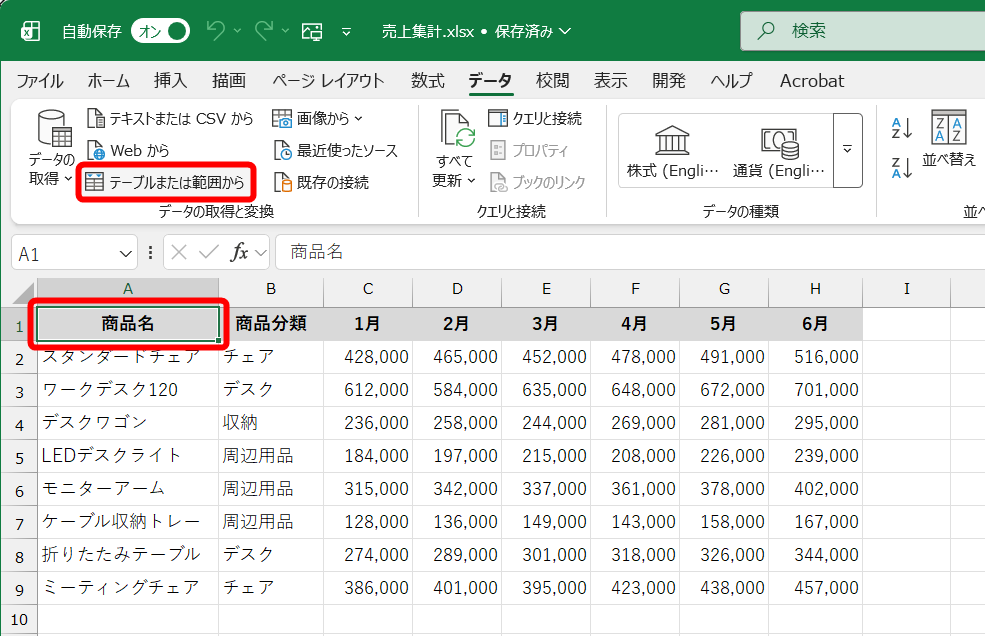Select row 5 header
The height and width of the screenshot is (636, 985).
click(19, 457)
